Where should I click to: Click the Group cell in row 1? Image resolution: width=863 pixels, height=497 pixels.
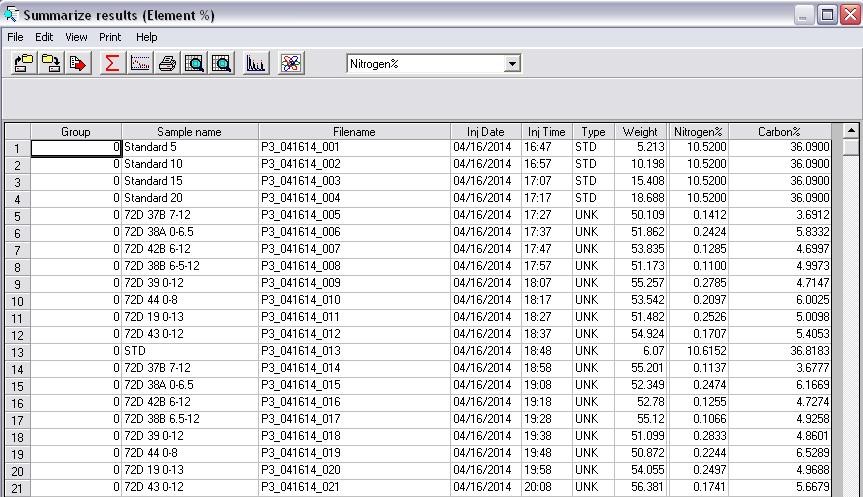[x=76, y=148]
